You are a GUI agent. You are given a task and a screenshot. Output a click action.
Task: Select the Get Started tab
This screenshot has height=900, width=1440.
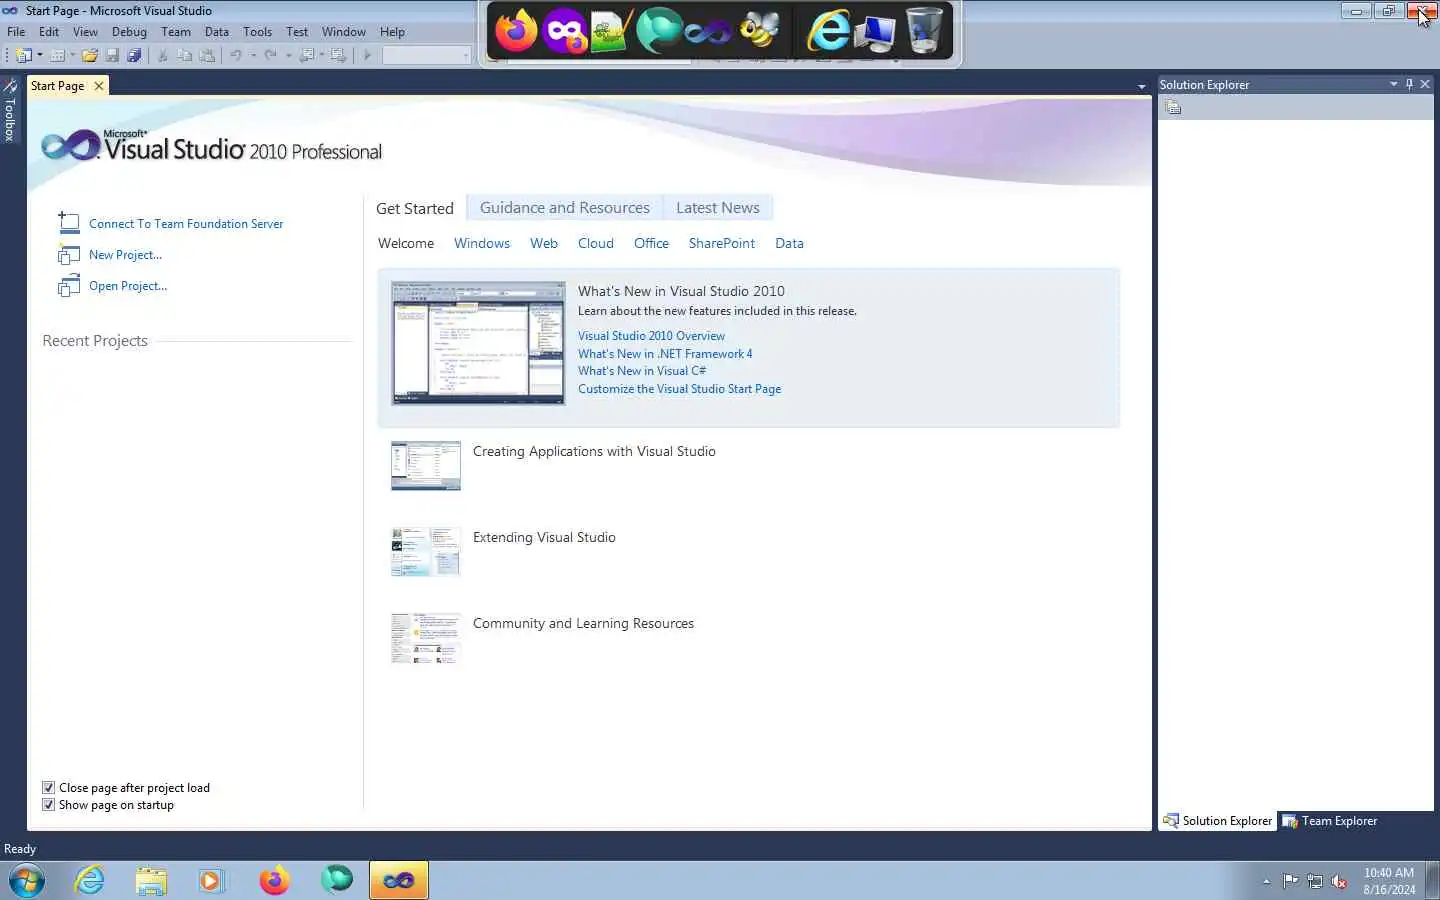click(415, 208)
